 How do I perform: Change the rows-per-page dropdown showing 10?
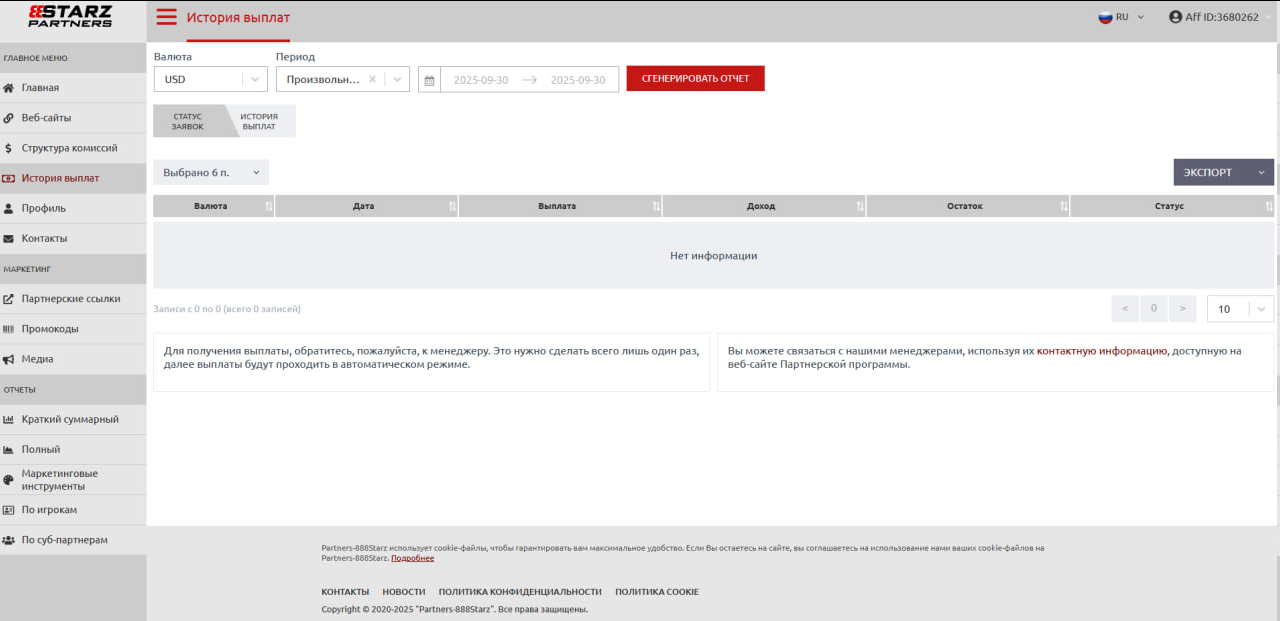[x=1240, y=309]
